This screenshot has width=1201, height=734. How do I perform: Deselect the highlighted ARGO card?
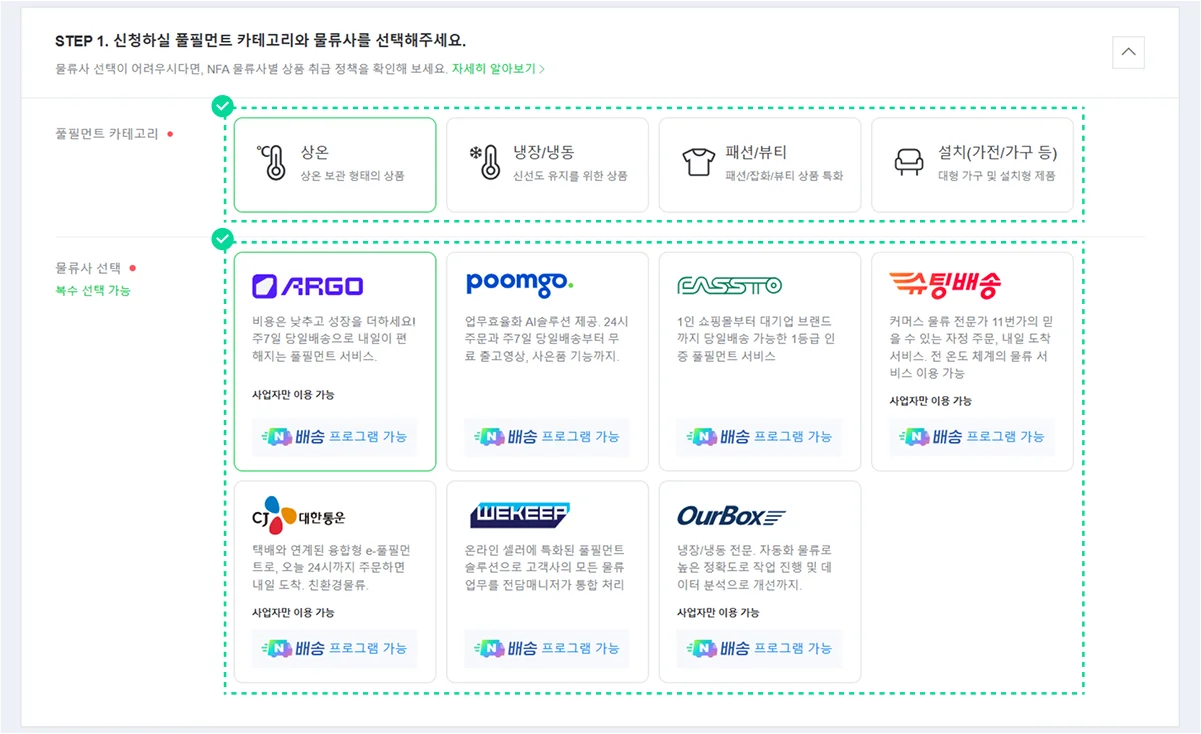coord(334,360)
